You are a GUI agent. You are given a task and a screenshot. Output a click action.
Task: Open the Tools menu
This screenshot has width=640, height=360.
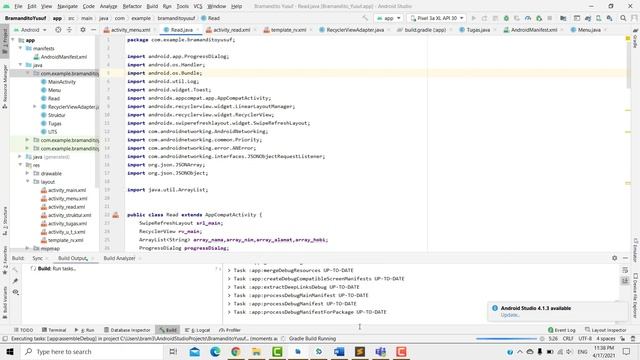point(182,6)
